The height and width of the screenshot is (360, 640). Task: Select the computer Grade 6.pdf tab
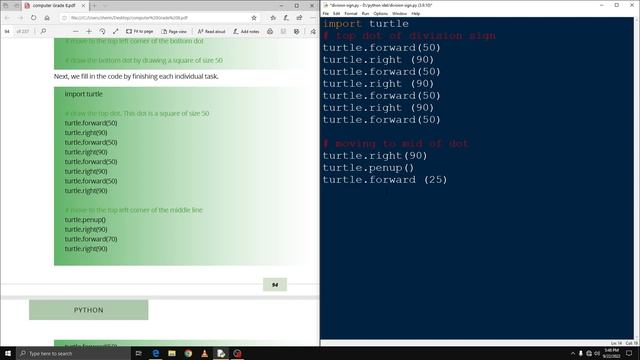tap(55, 6)
